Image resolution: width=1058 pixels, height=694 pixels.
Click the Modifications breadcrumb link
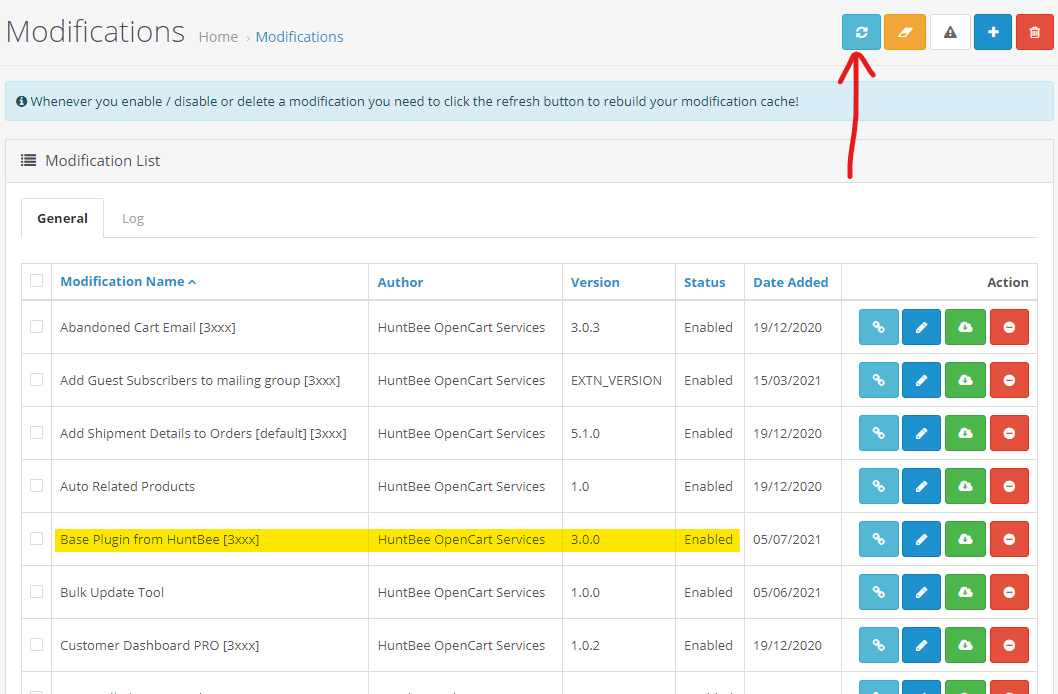(x=299, y=37)
